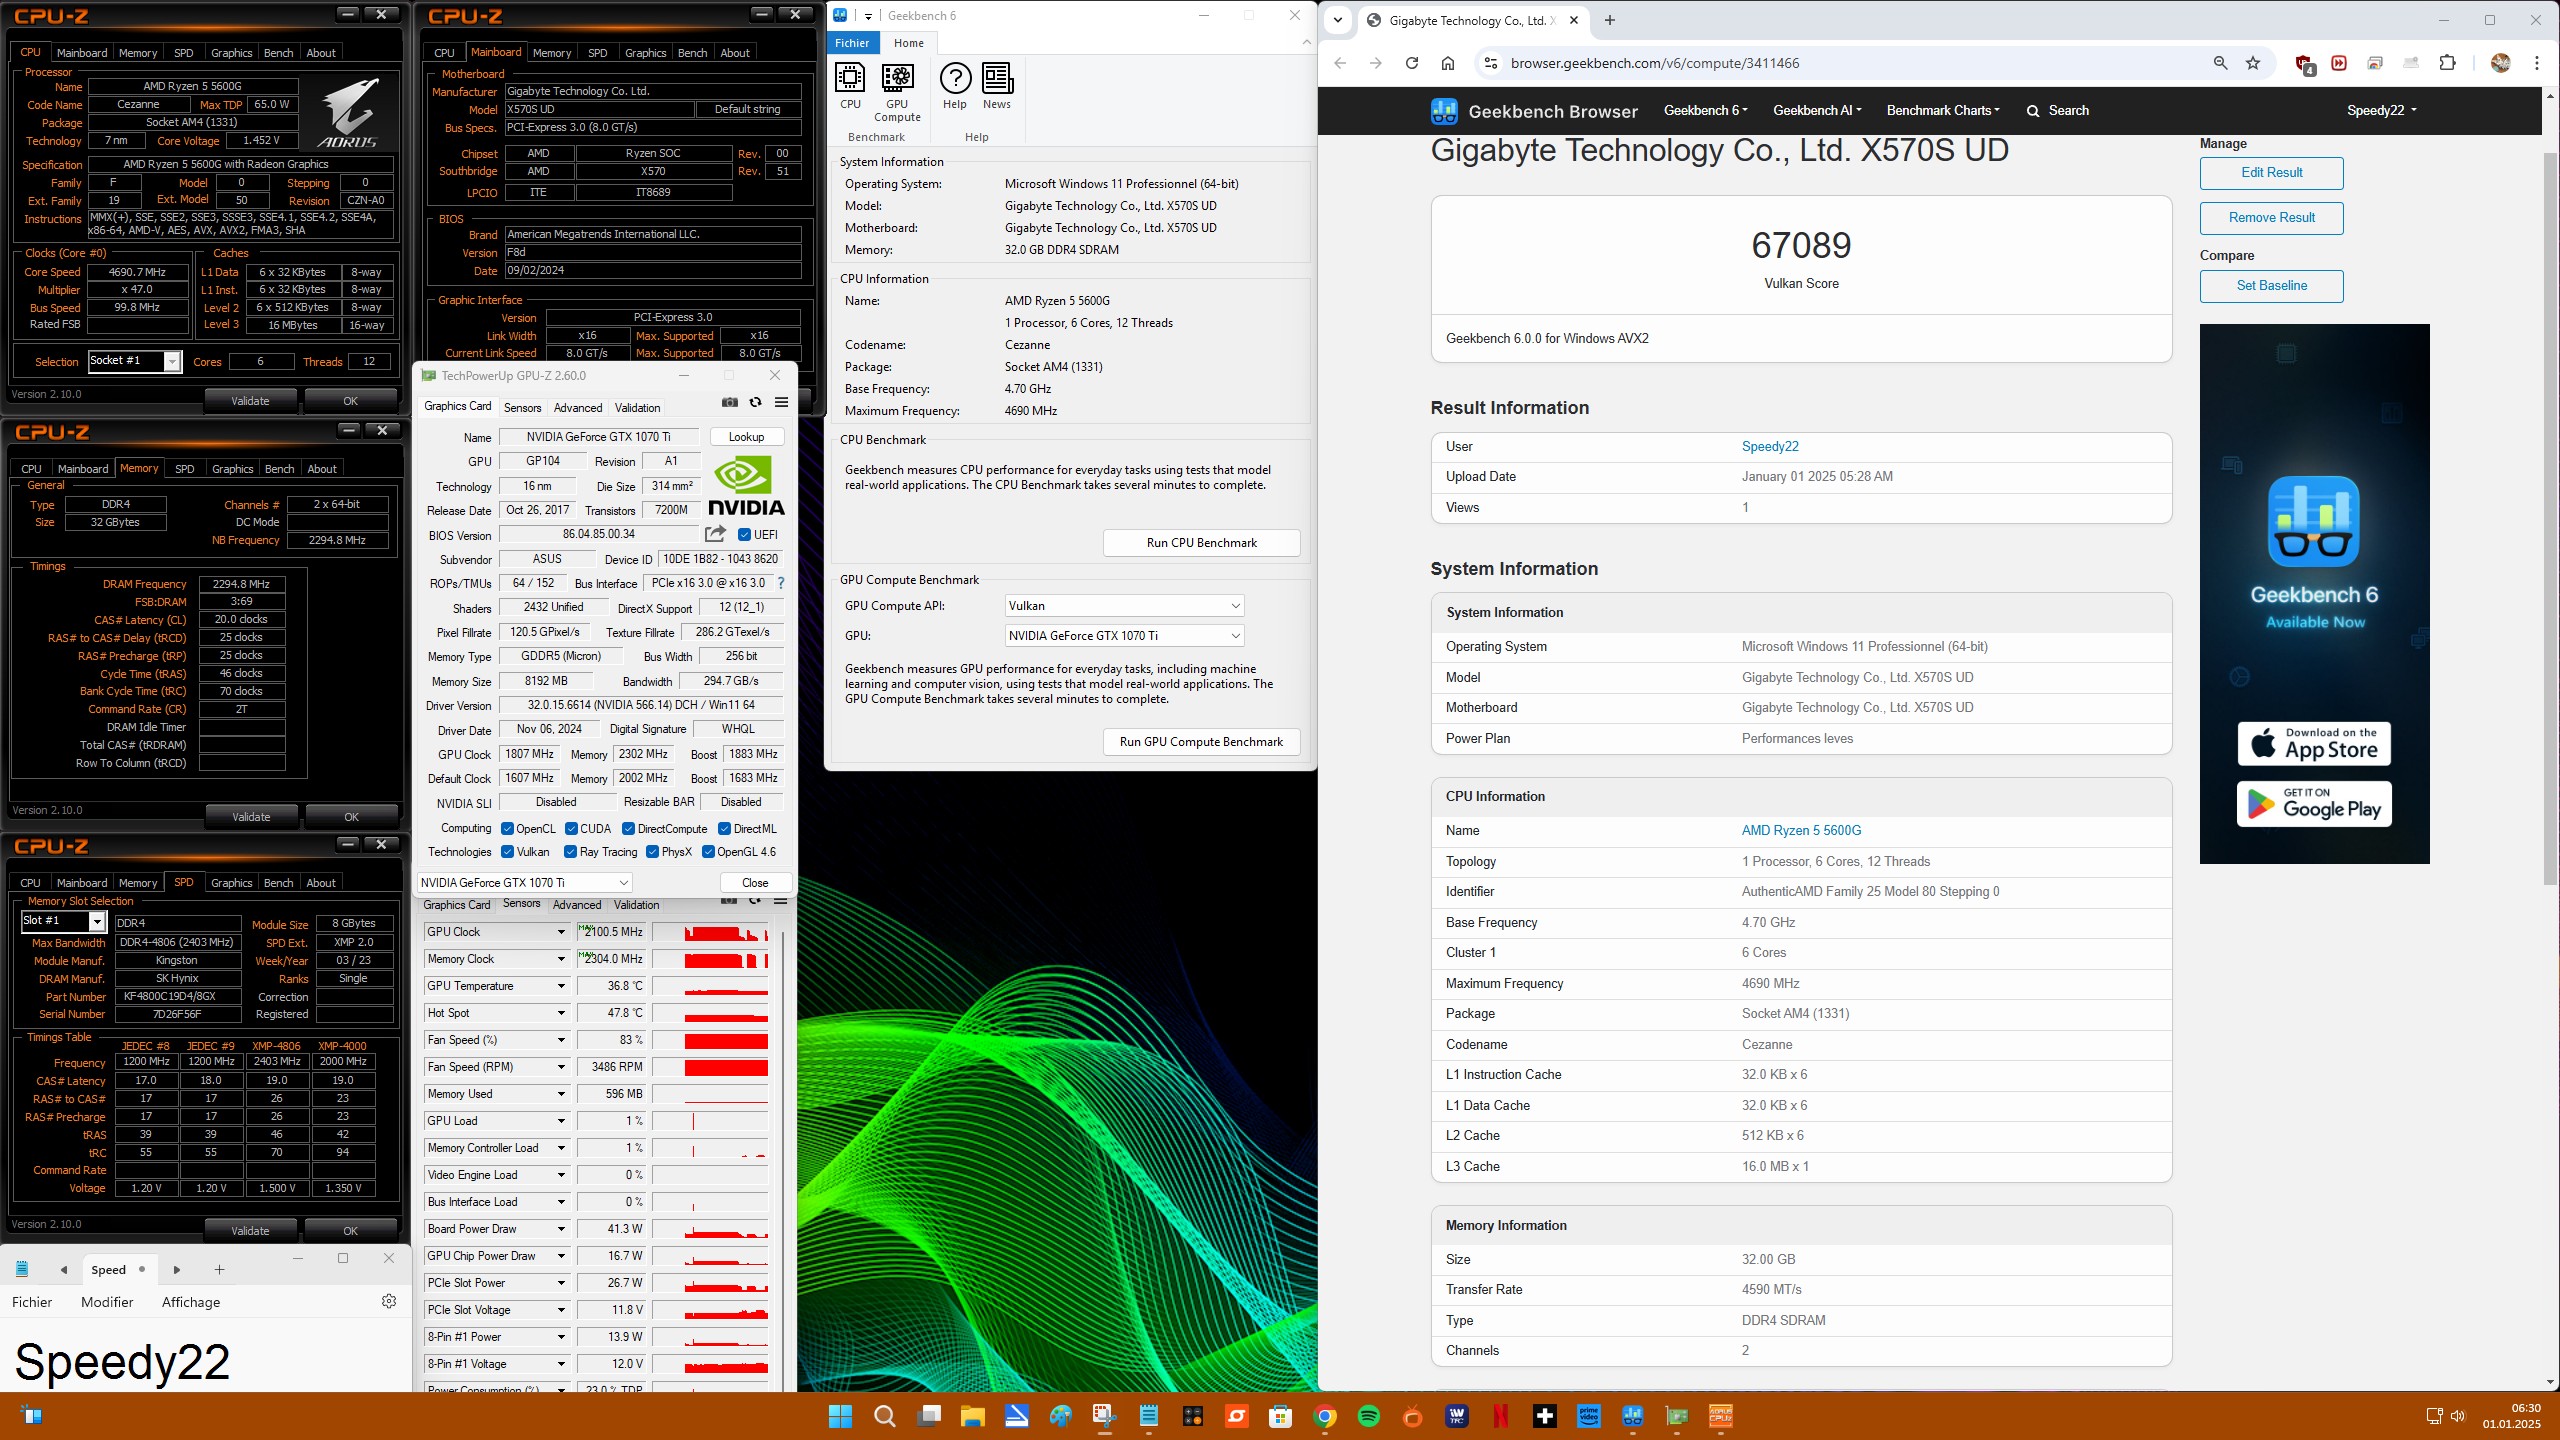Open Chrome extensions puzzle icon
This screenshot has width=2560, height=1440.
click(2448, 63)
